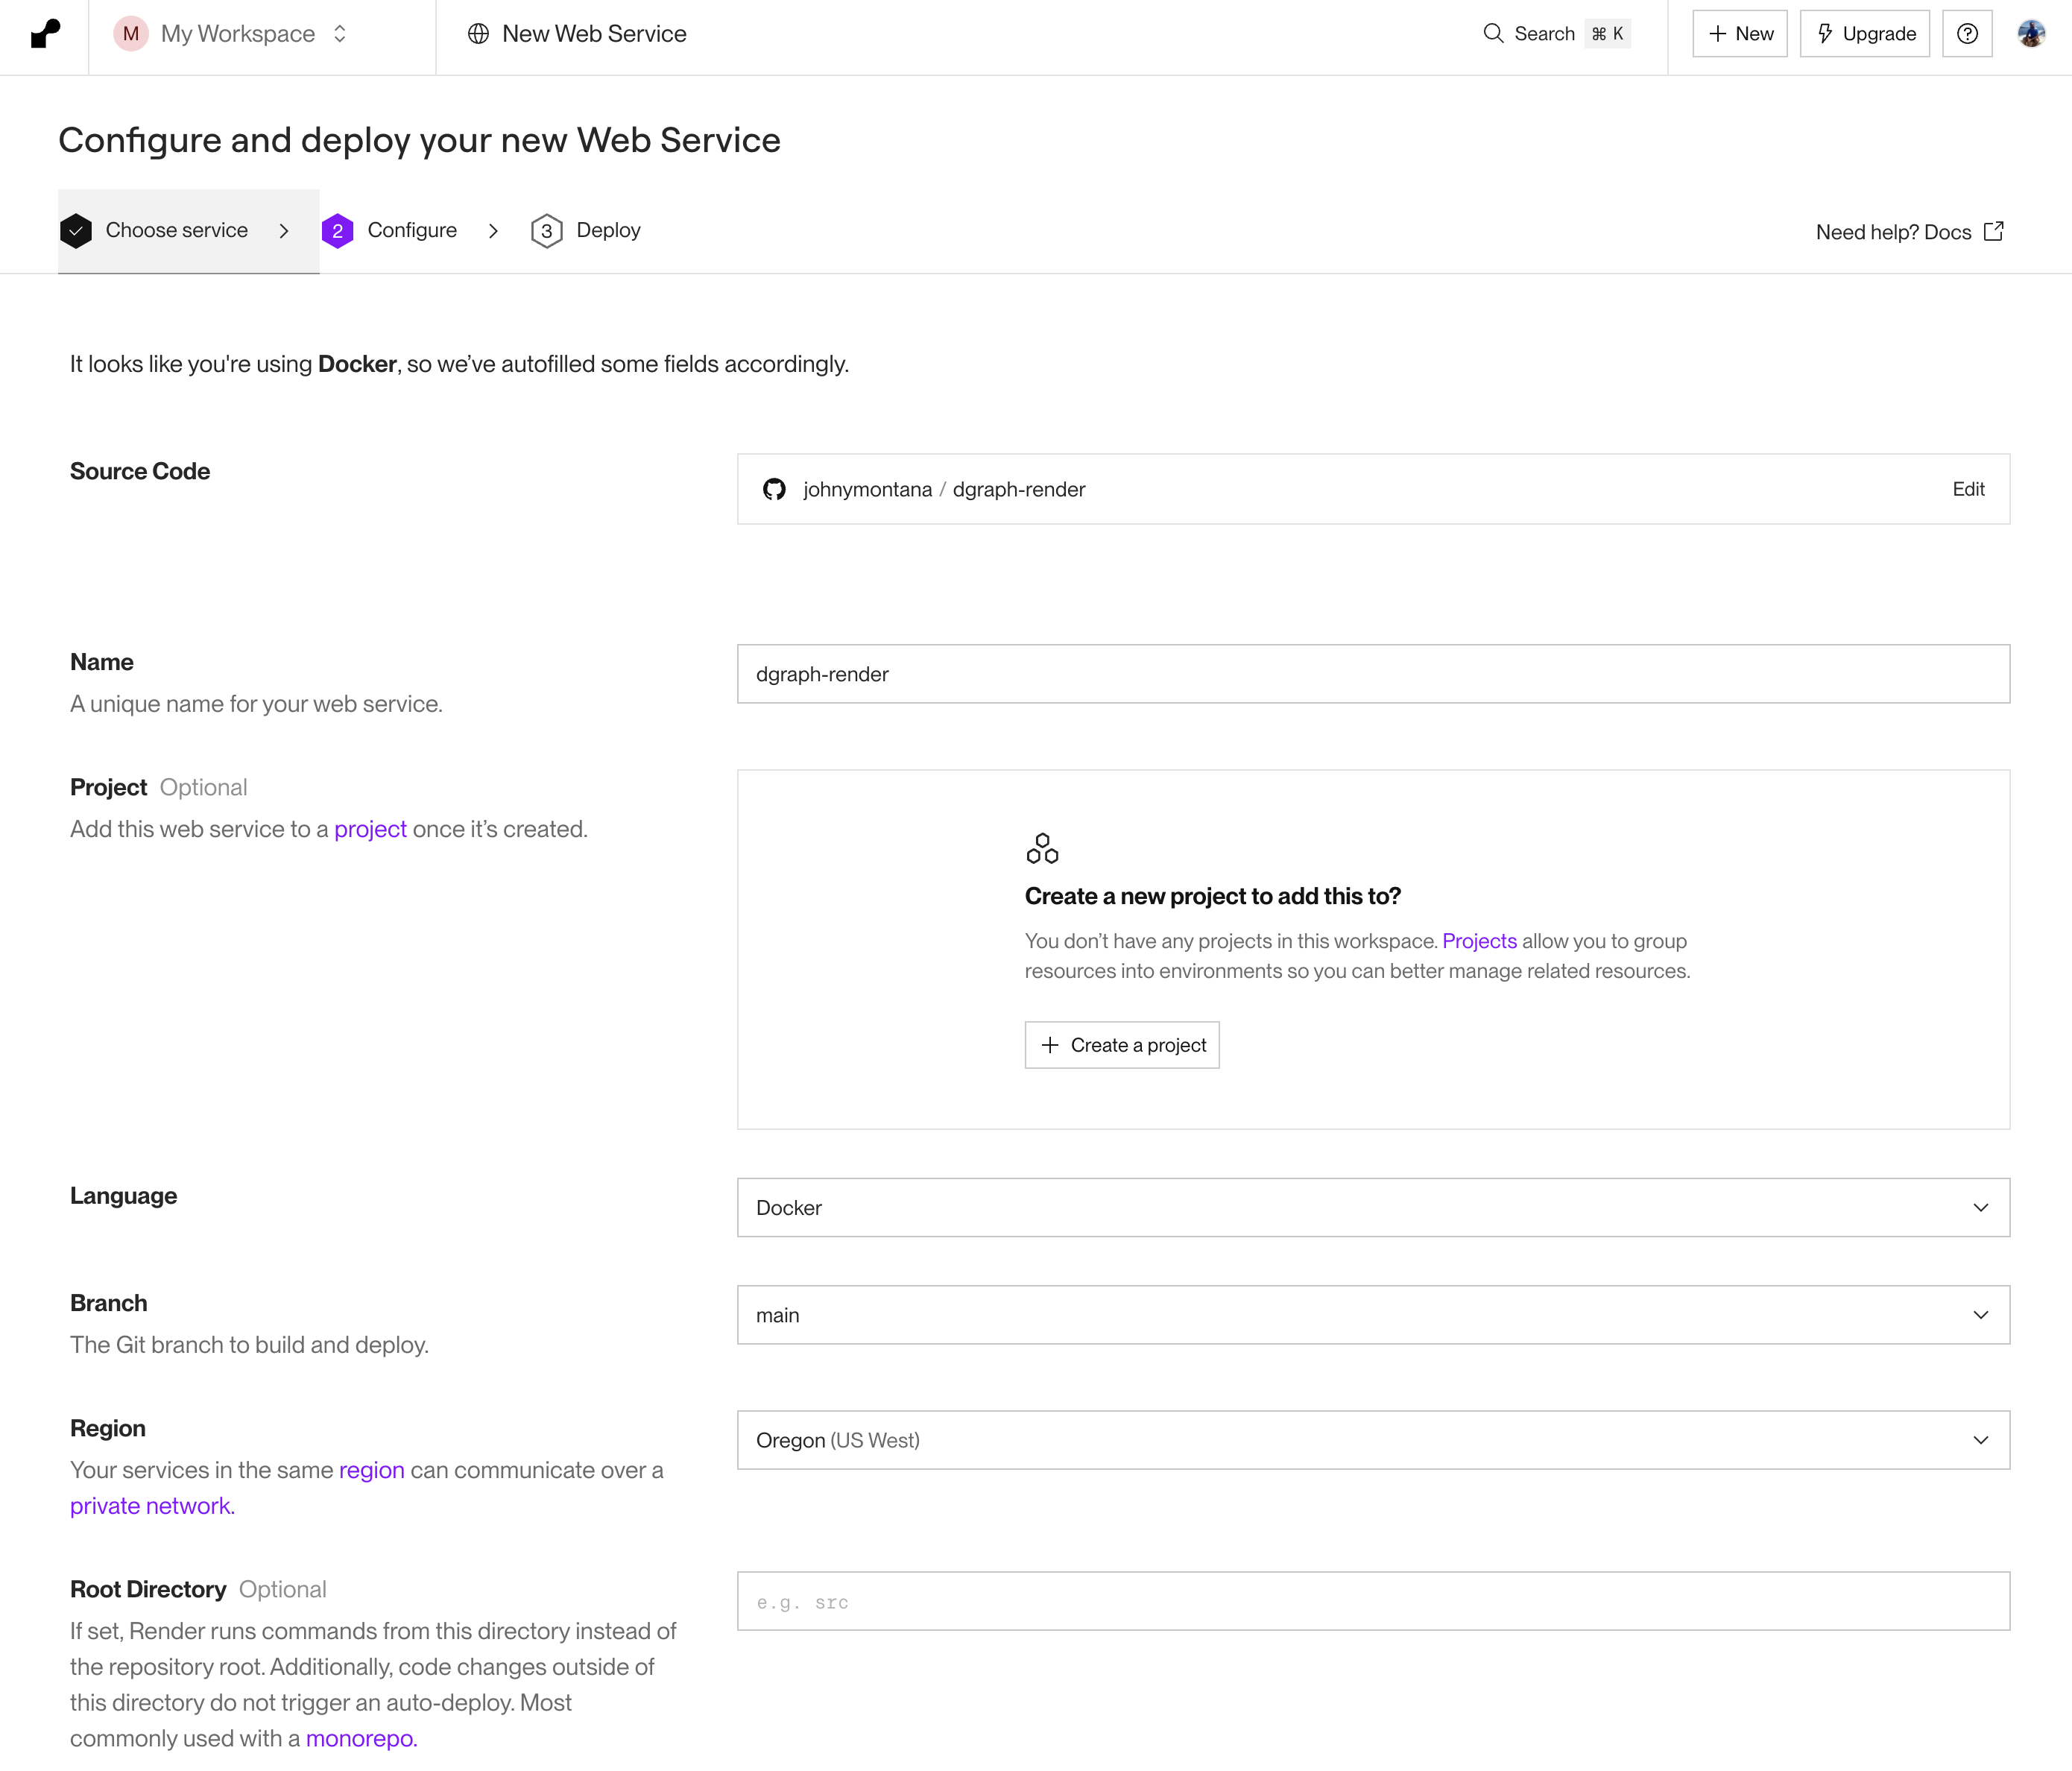The width and height of the screenshot is (2072, 1771).
Task: Click the globe icon by New Web Service
Action: tap(478, 34)
